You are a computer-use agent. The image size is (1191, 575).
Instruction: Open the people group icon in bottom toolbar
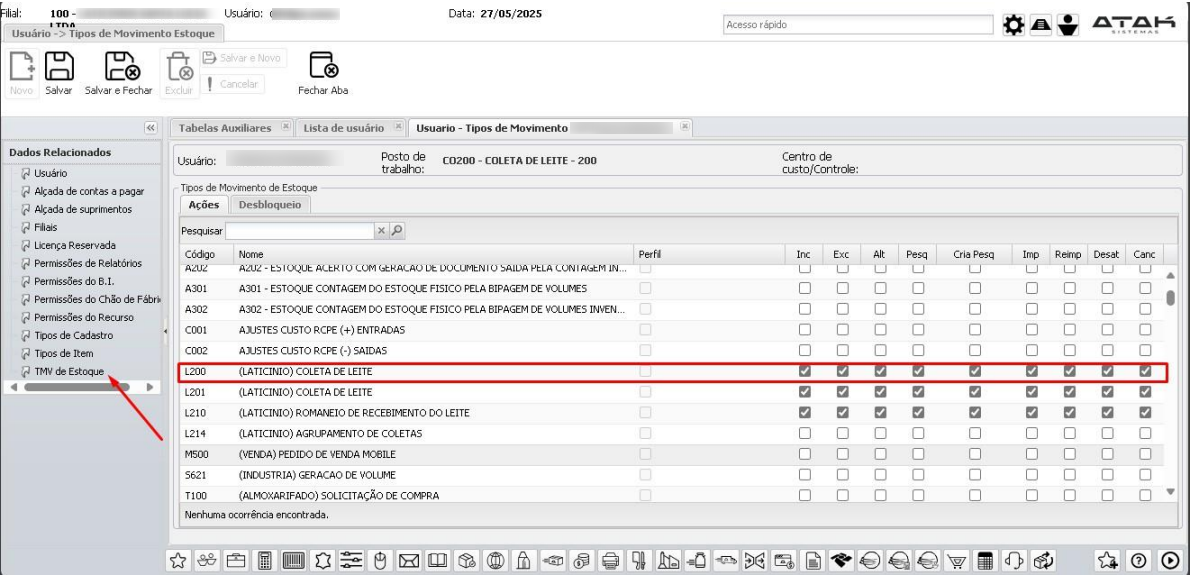point(207,561)
